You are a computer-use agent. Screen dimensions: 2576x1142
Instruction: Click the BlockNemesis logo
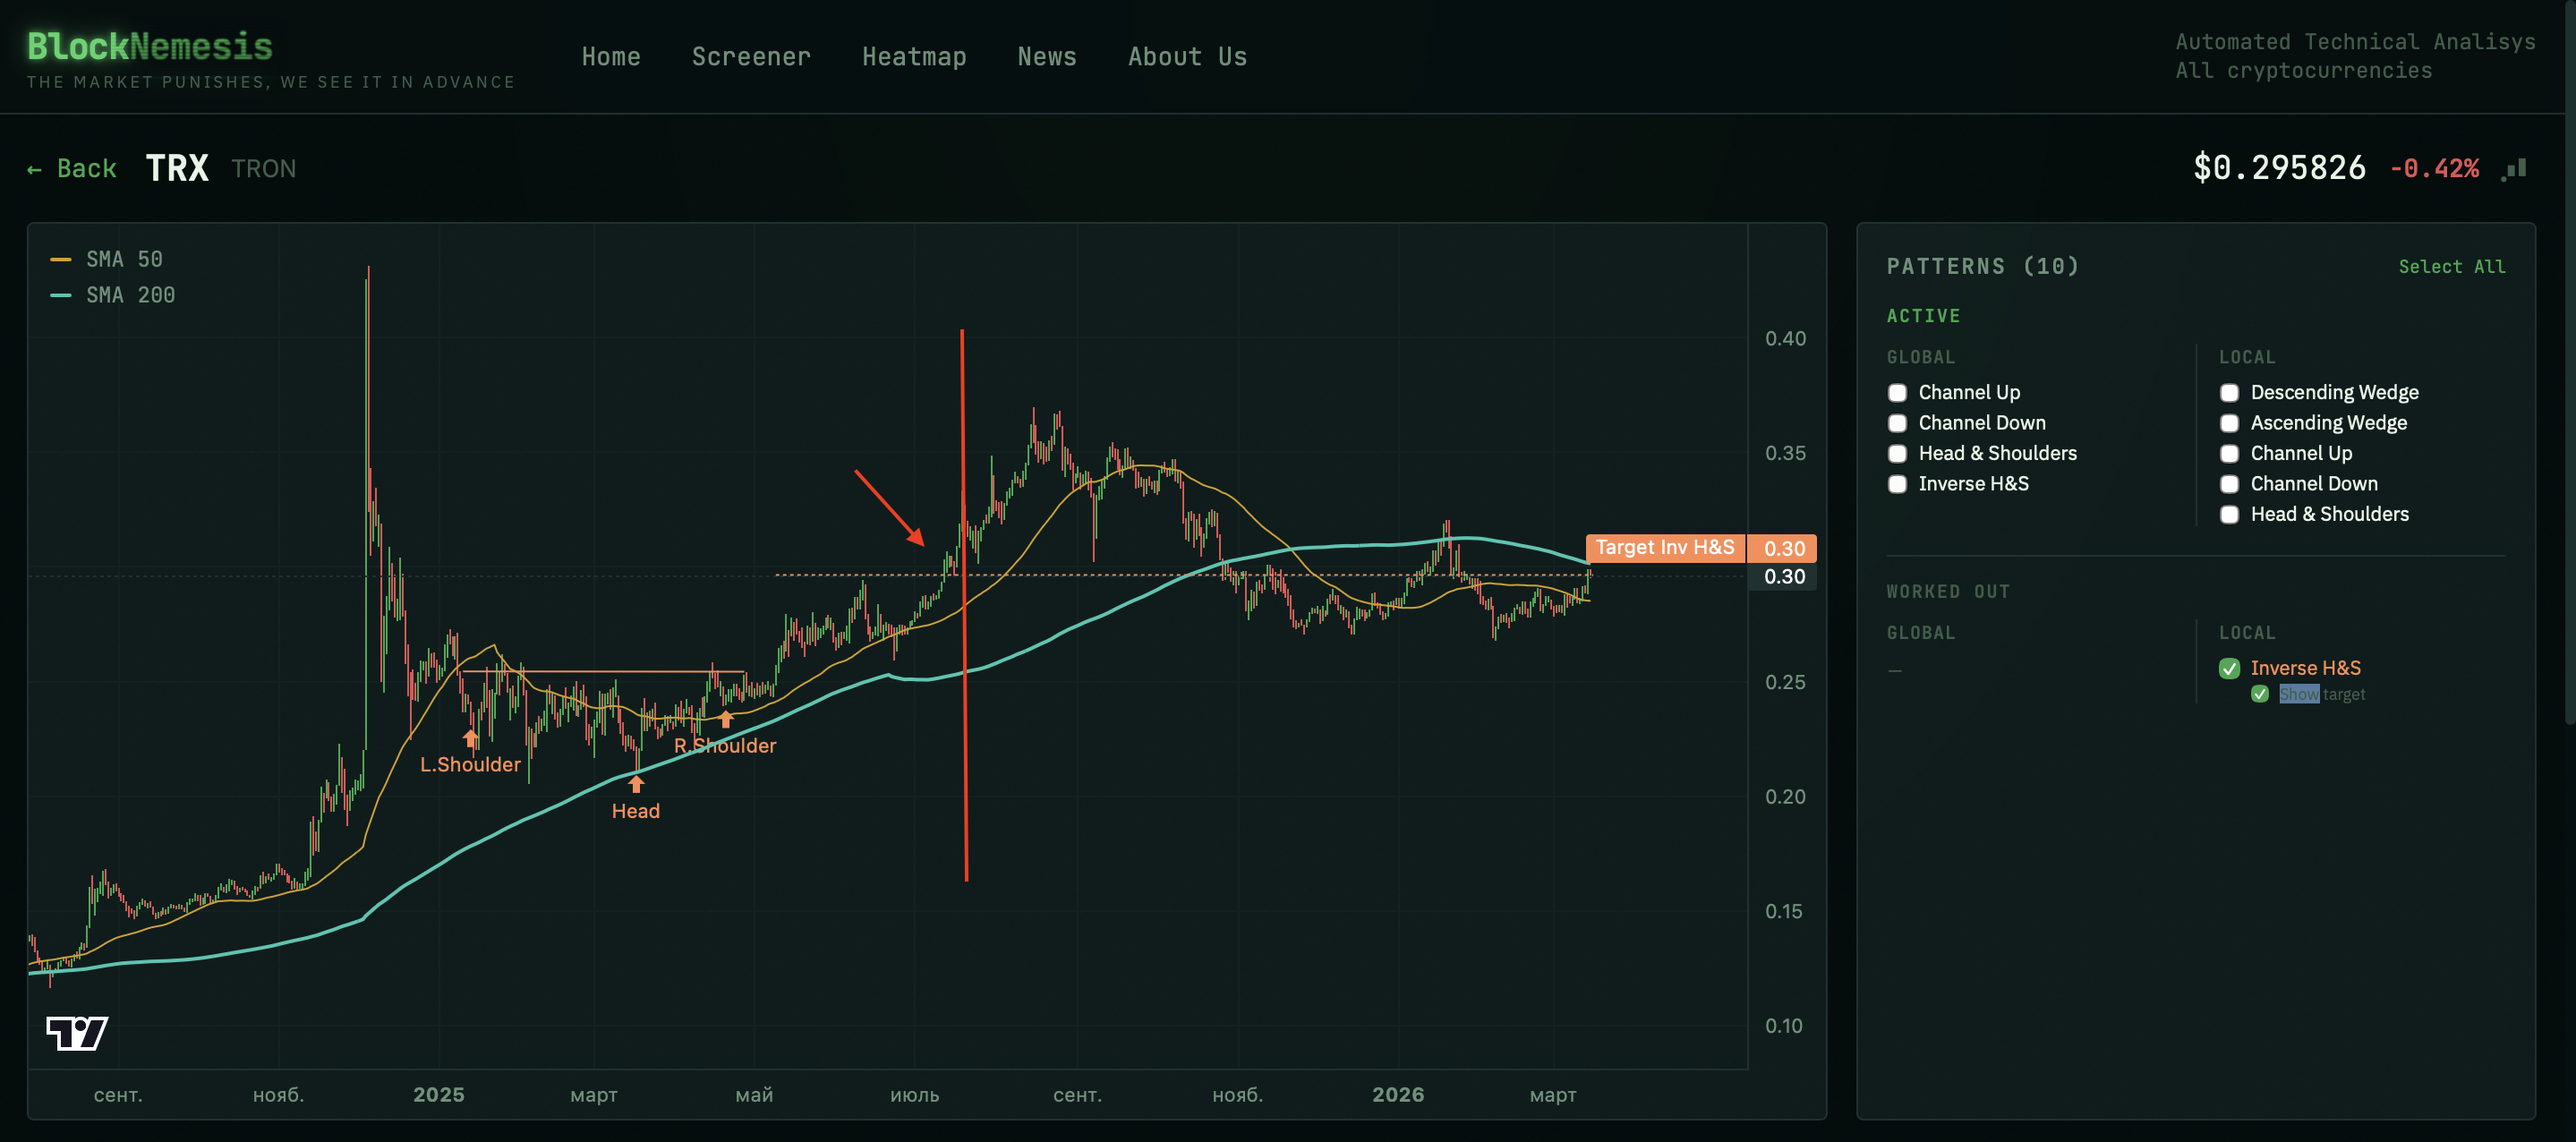150,46
